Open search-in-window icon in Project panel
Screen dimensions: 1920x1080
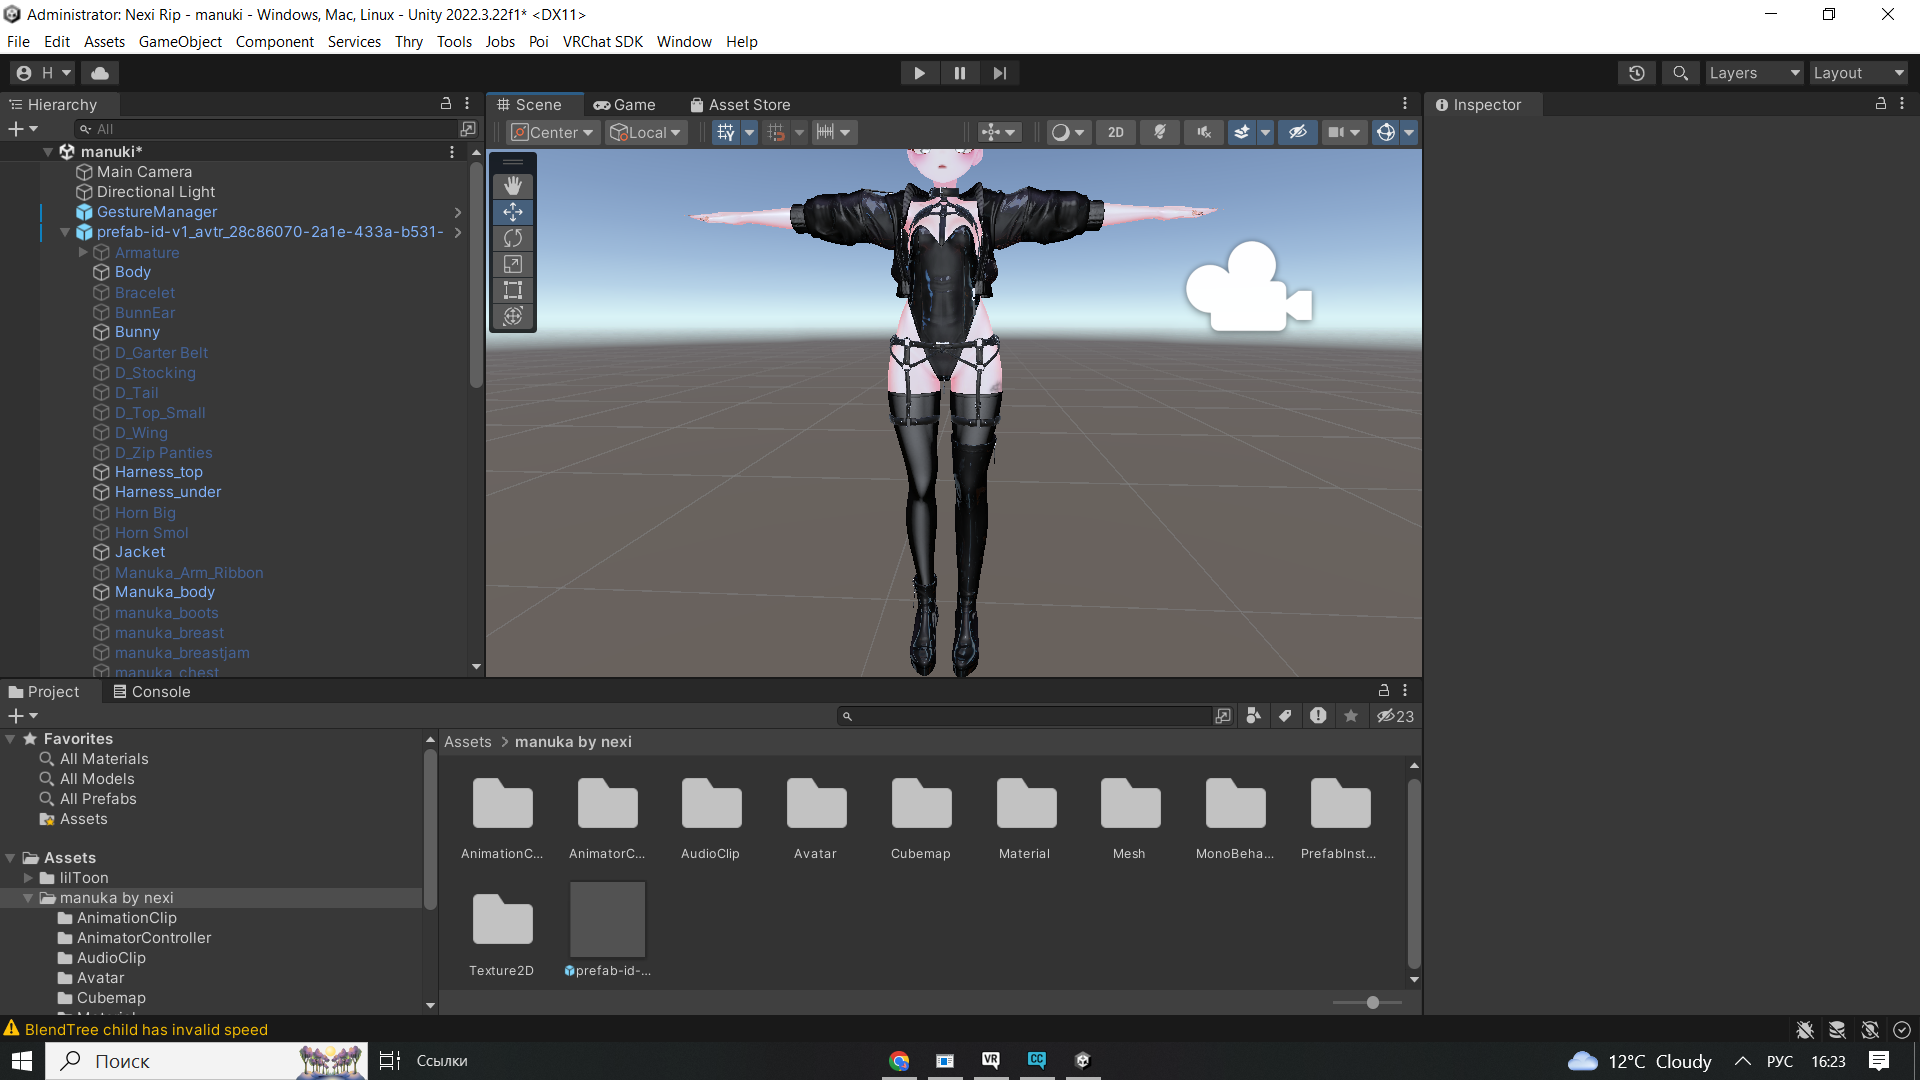tap(1223, 716)
